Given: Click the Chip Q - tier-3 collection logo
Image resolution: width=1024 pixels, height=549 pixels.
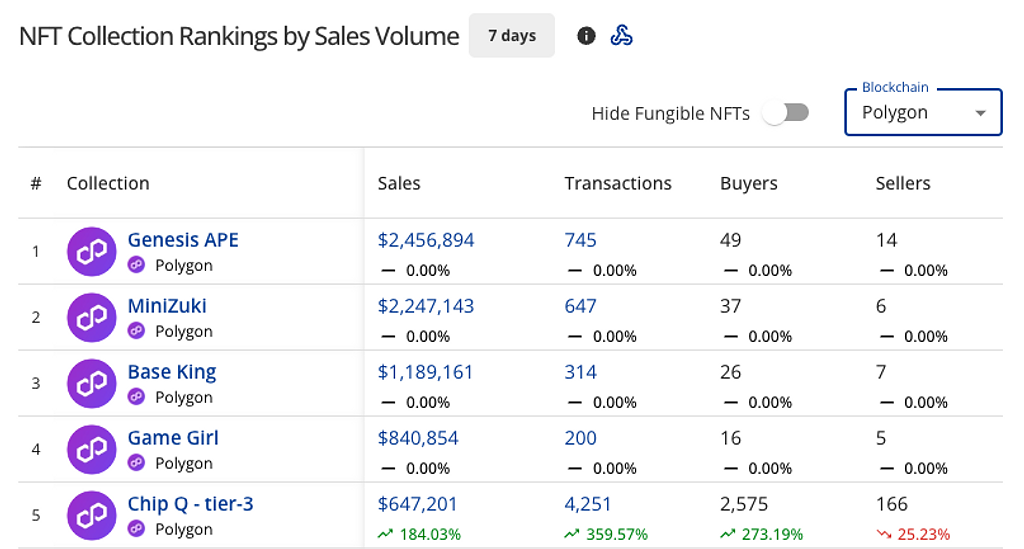Looking at the screenshot, I should pos(92,516).
